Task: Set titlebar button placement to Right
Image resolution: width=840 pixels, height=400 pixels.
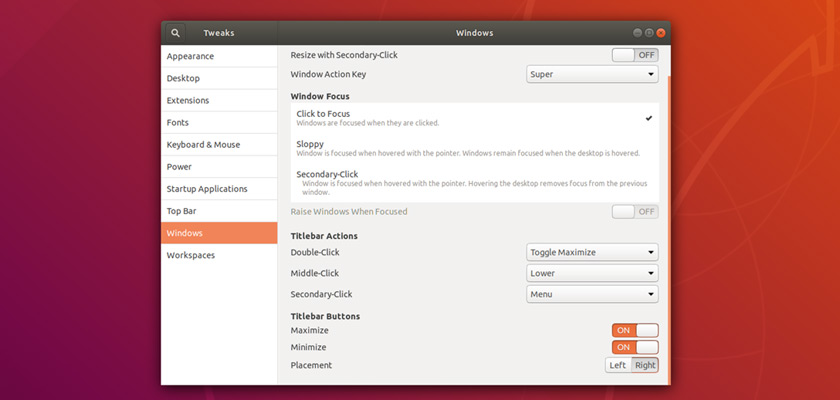Action: pyautogui.click(x=645, y=365)
